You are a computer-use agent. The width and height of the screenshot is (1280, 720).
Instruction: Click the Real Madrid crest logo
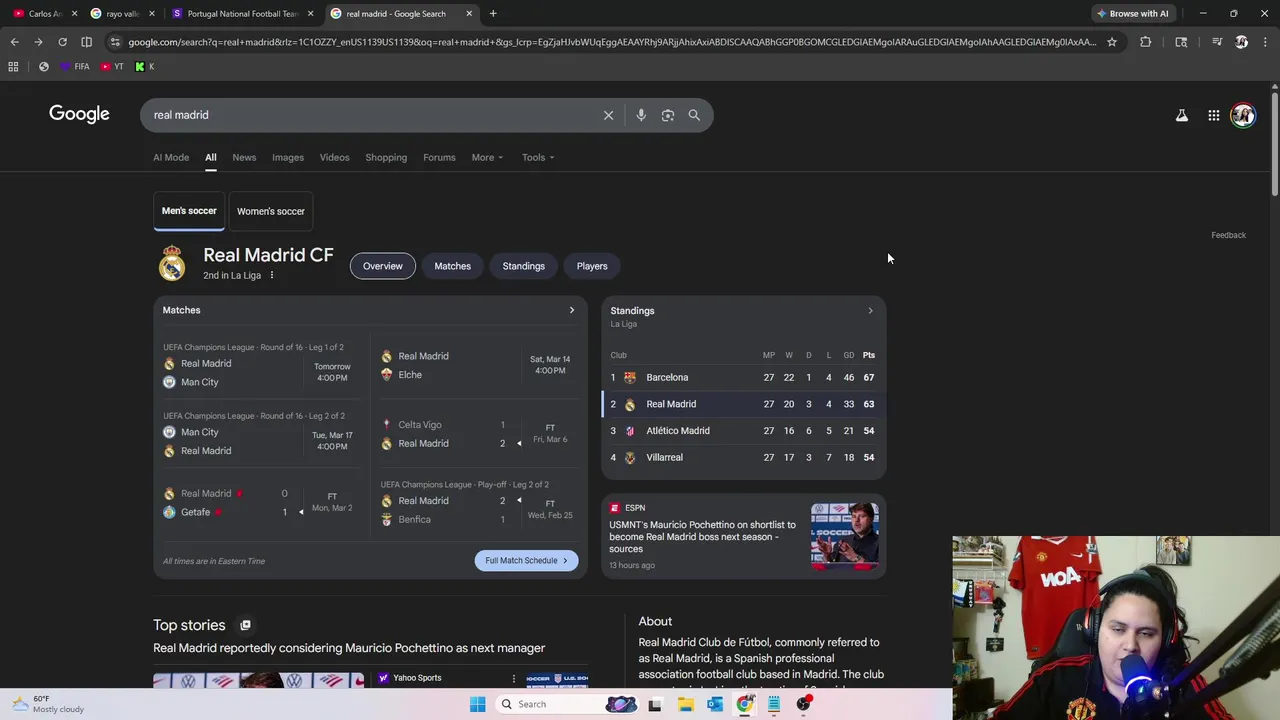172,264
